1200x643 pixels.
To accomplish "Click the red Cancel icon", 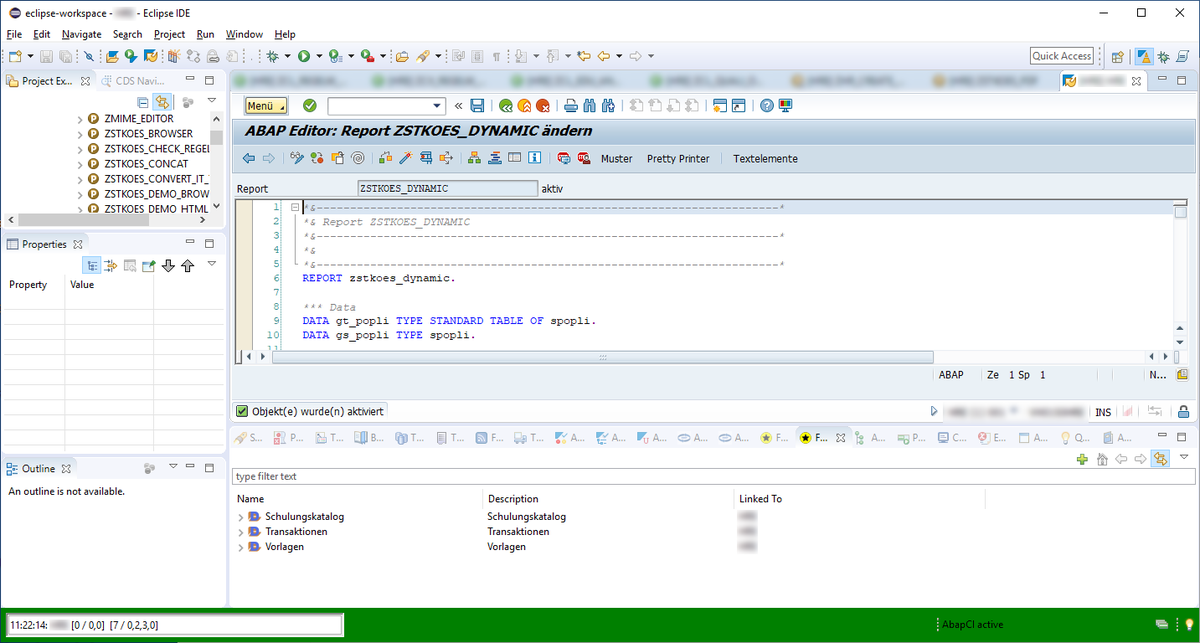I will (543, 106).
